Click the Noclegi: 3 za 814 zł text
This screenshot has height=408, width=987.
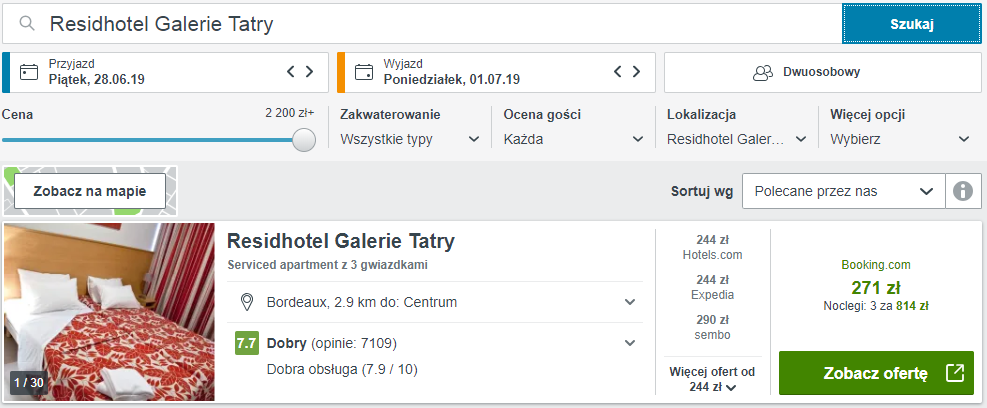pos(876,307)
